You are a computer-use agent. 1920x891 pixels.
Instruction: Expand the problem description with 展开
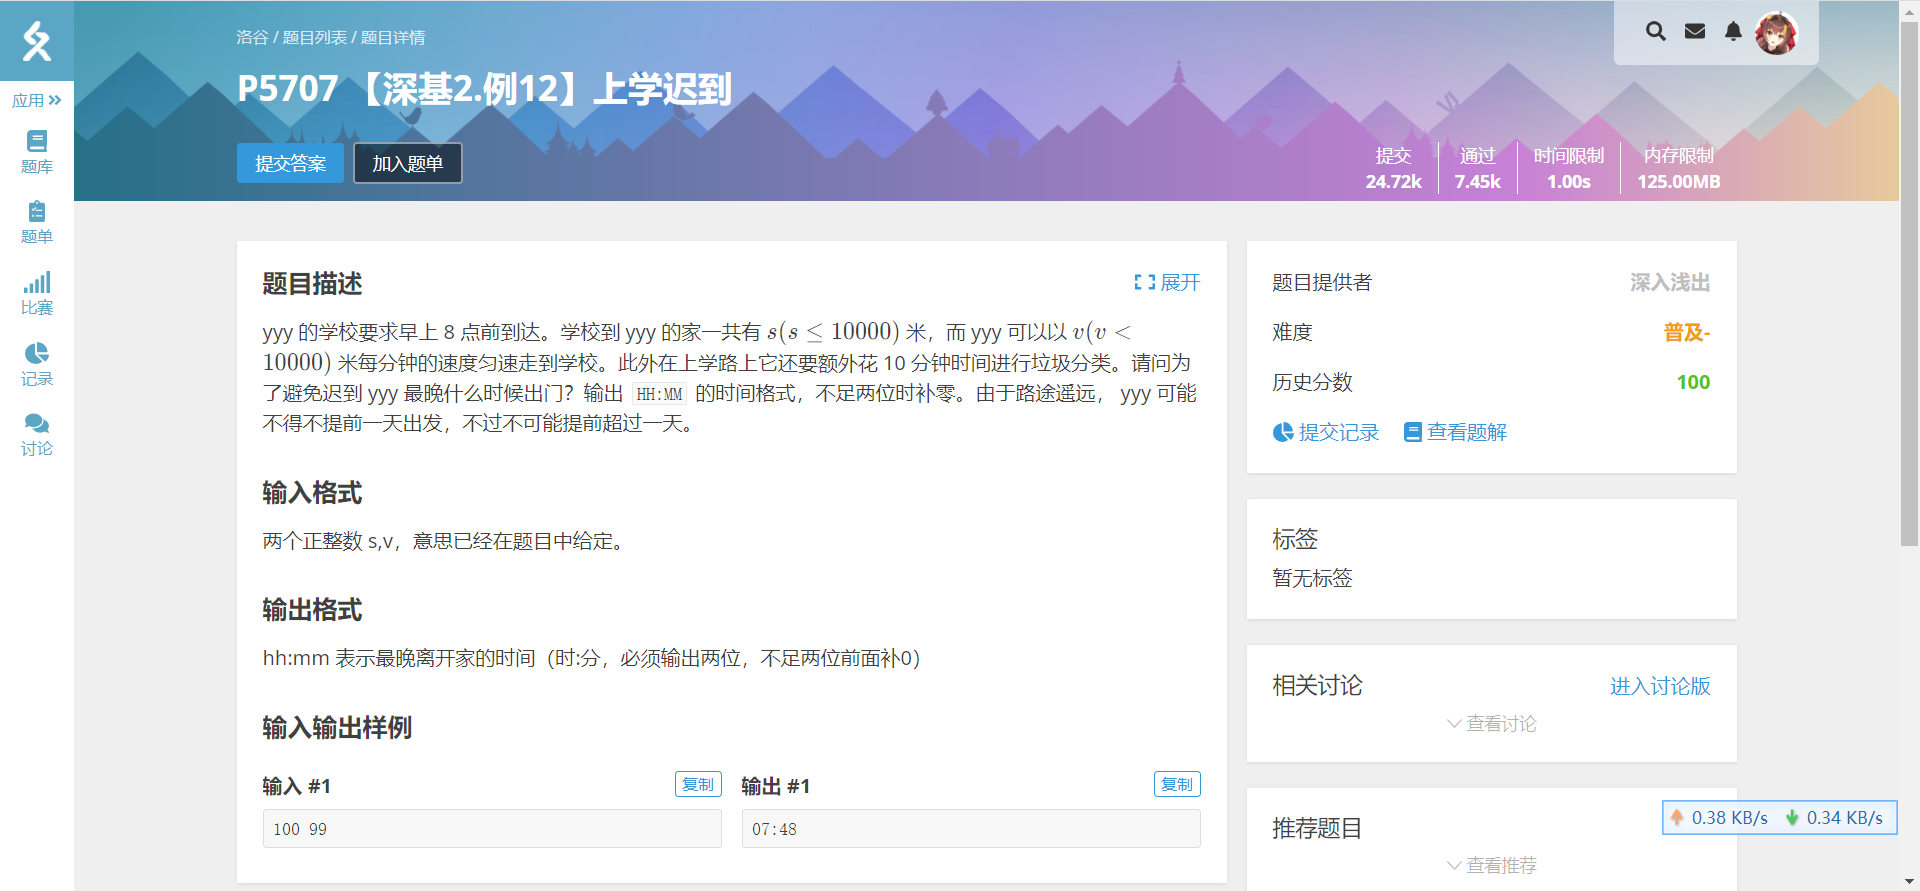pos(1167,283)
